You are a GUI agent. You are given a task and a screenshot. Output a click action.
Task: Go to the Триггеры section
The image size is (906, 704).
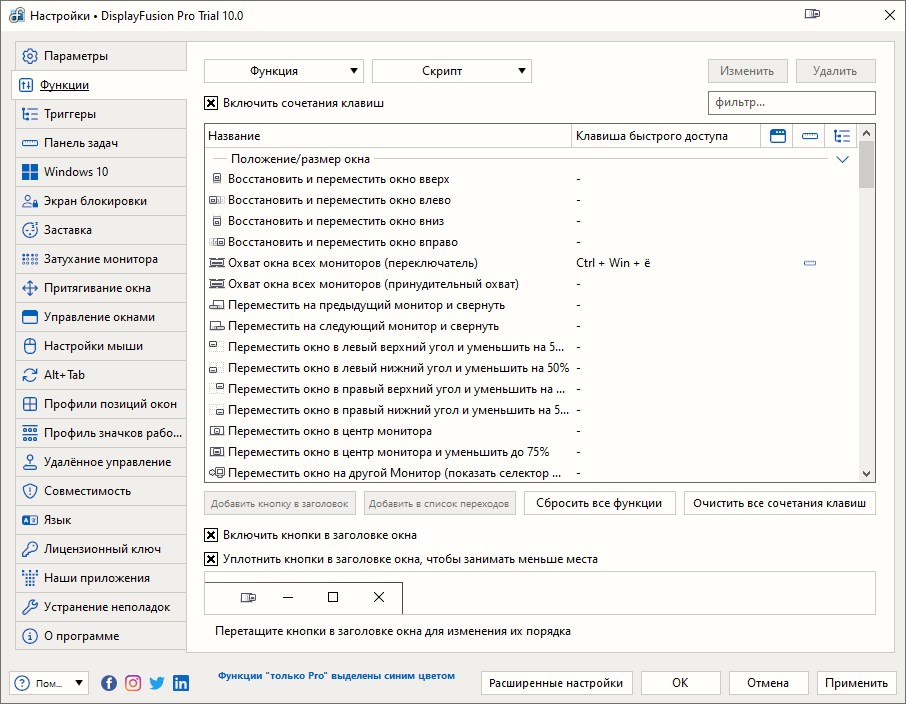pos(101,114)
